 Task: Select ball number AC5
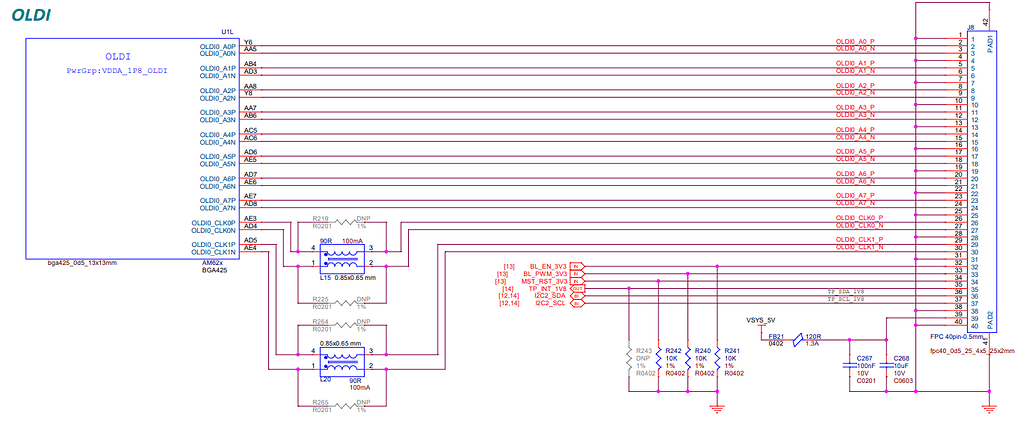(x=250, y=130)
